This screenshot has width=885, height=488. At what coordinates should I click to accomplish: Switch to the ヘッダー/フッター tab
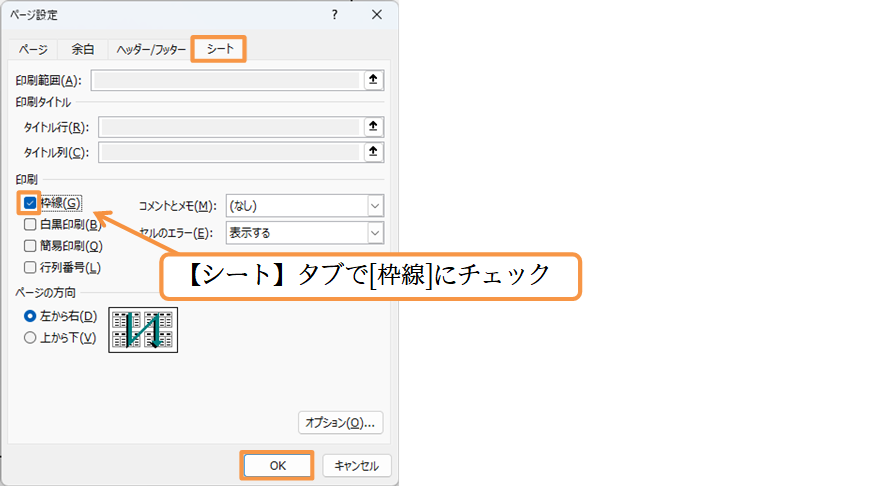151,49
